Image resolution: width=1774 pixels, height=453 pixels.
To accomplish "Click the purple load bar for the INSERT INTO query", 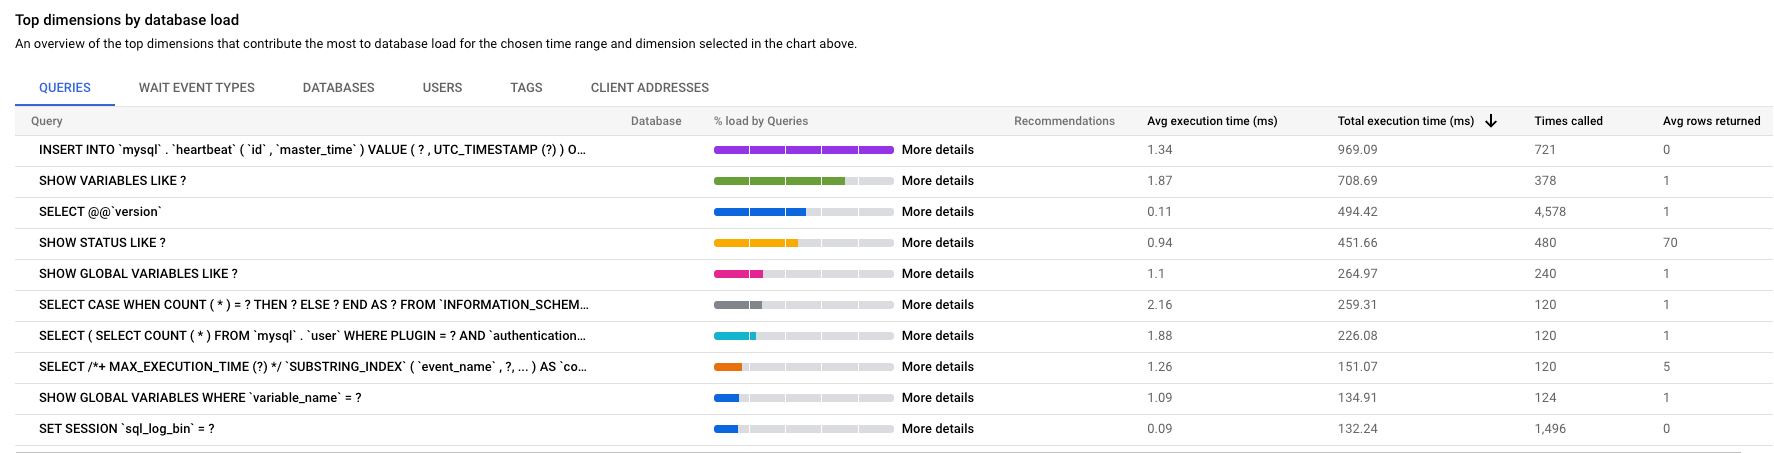I will tap(803, 150).
